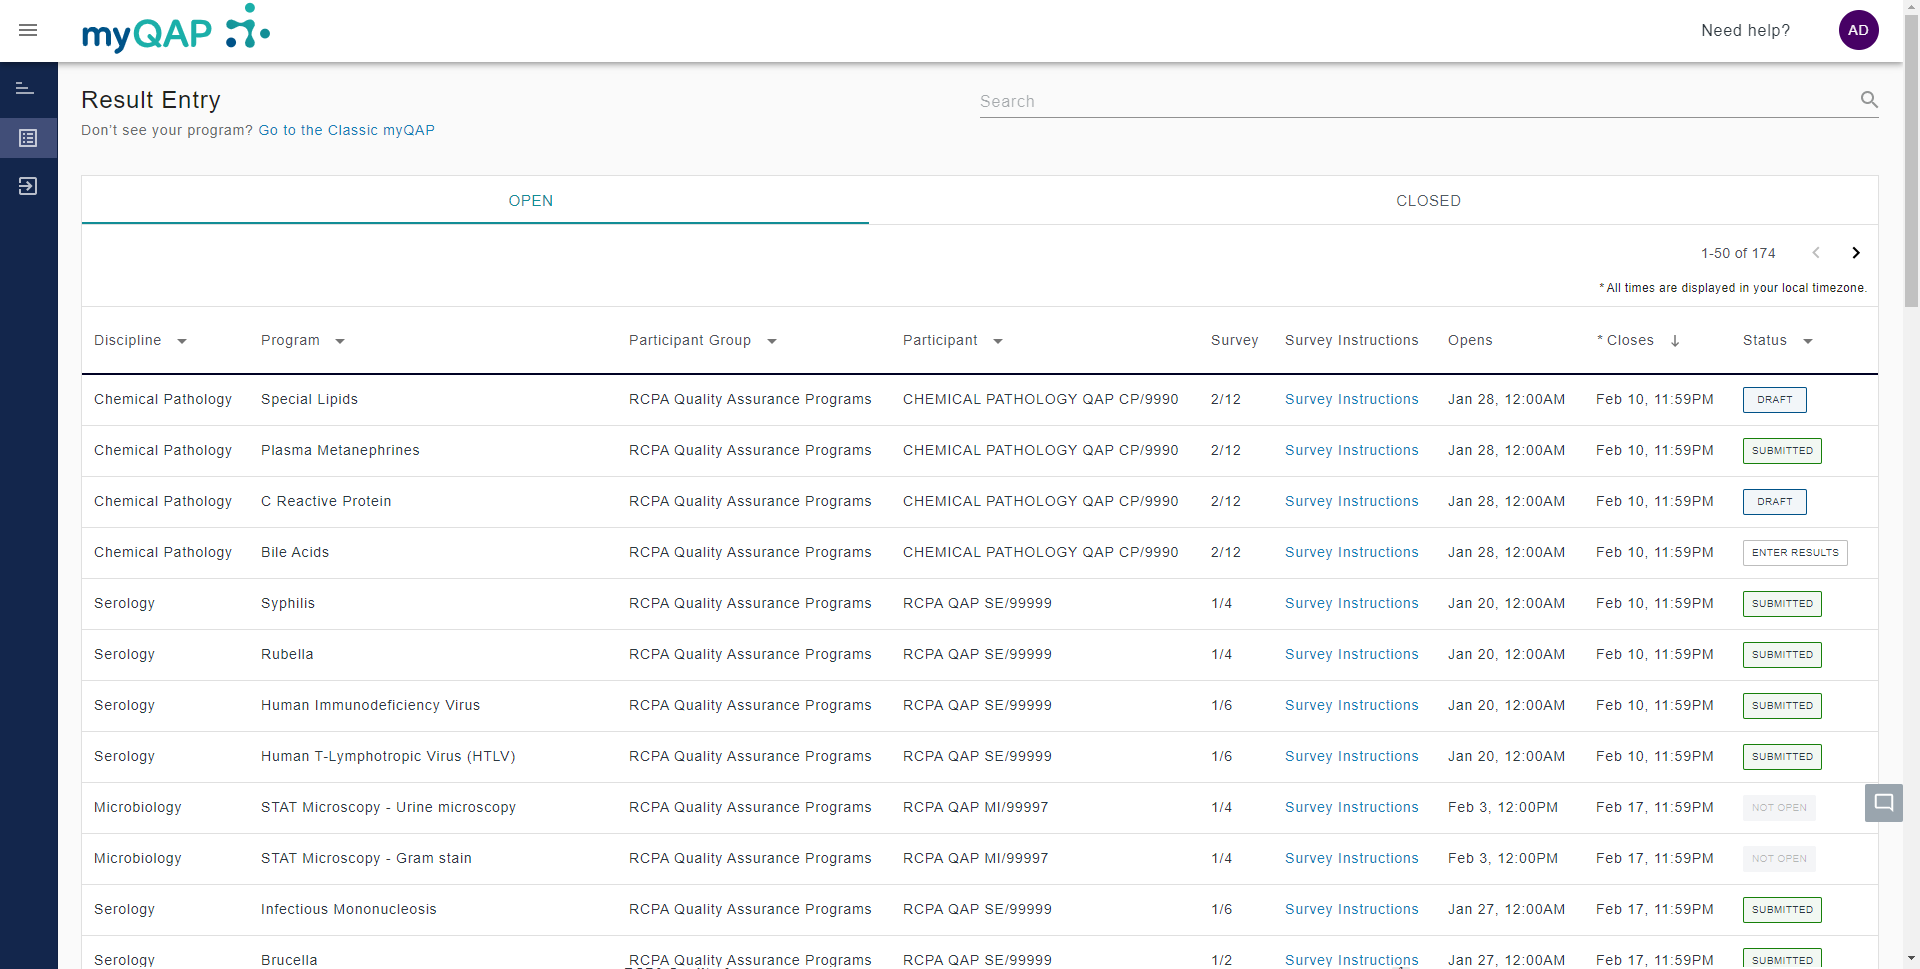This screenshot has width=1920, height=969.
Task: Open the AD user avatar menu
Action: click(1857, 30)
